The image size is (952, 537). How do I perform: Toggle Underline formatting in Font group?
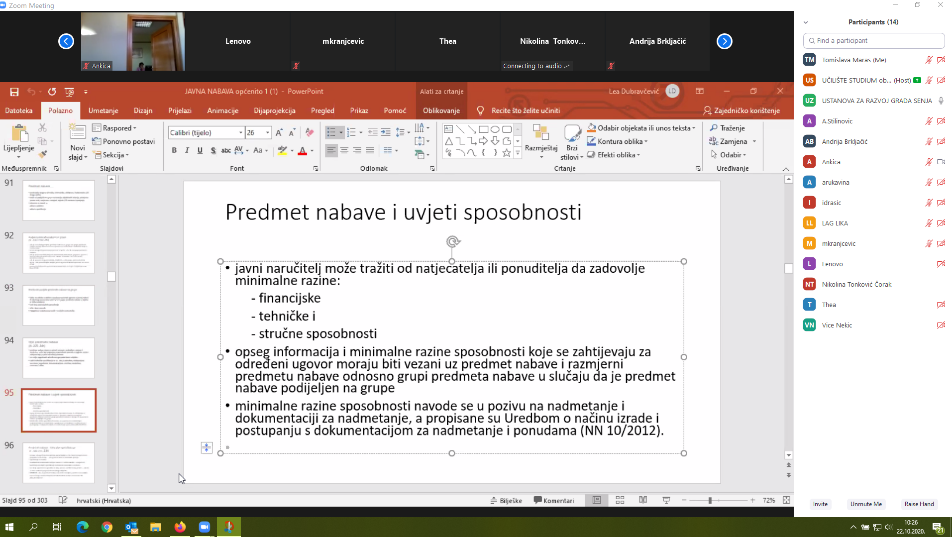[x=200, y=151]
